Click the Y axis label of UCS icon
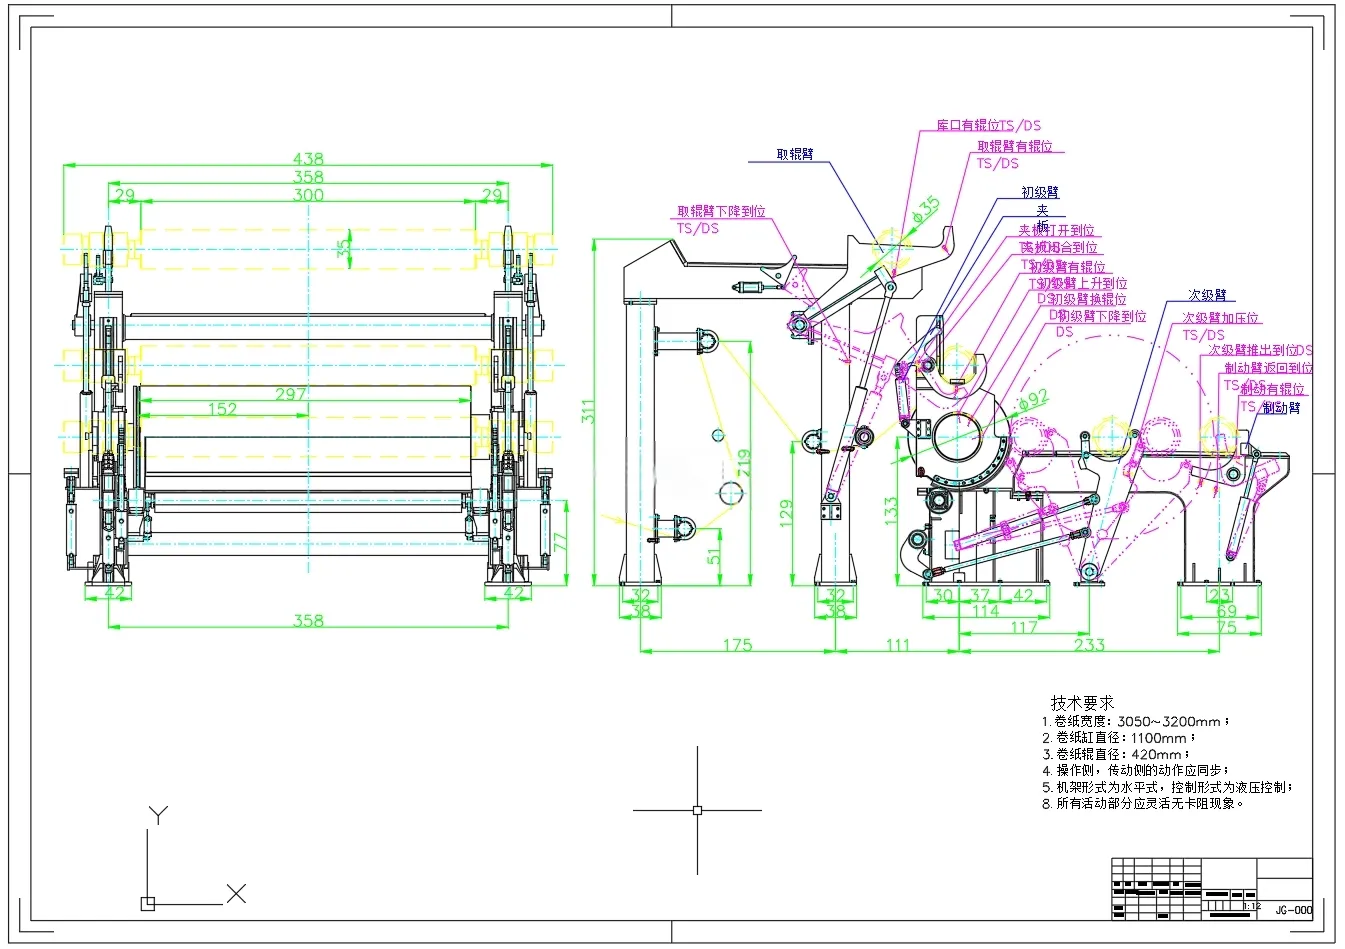The width and height of the screenshot is (1345, 949). coord(158,815)
